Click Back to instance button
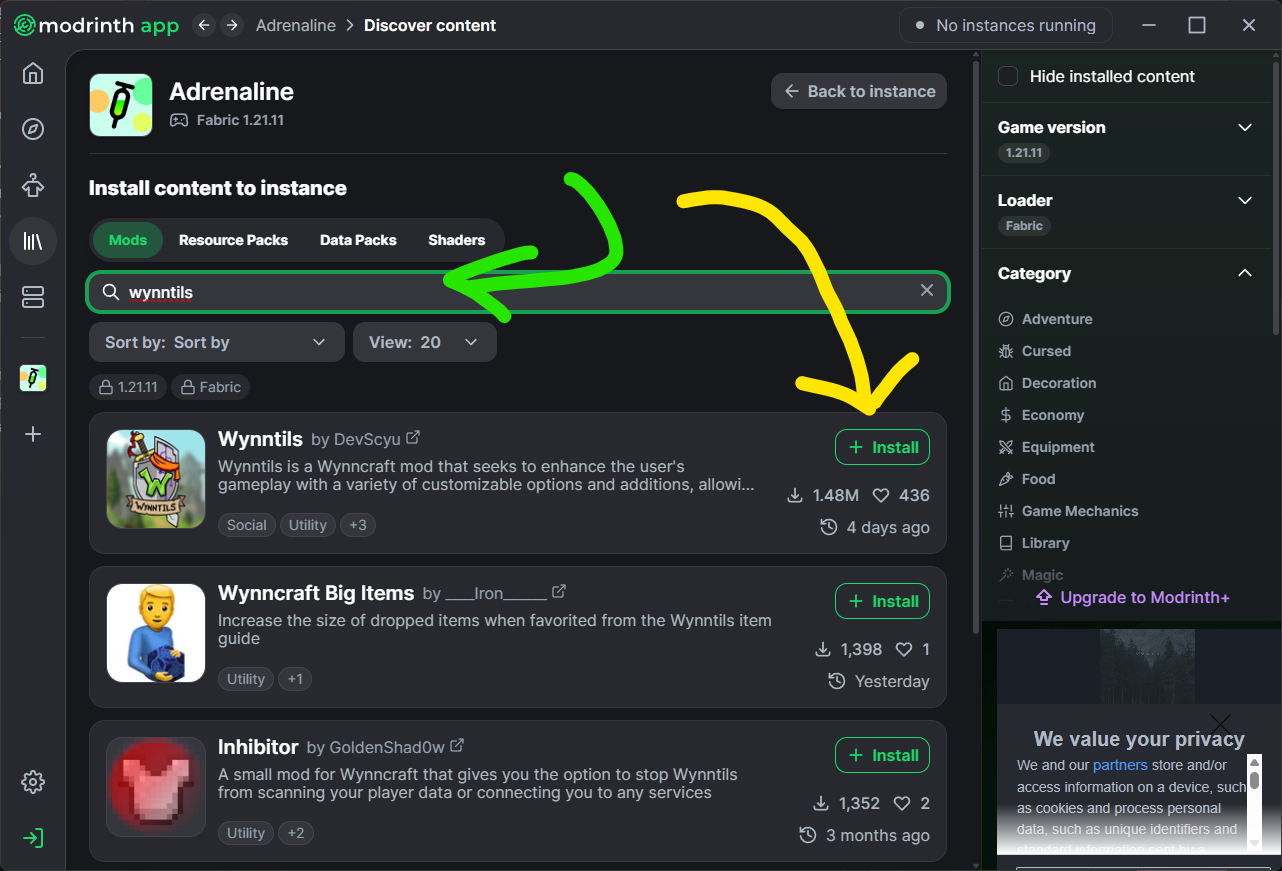 pos(859,91)
